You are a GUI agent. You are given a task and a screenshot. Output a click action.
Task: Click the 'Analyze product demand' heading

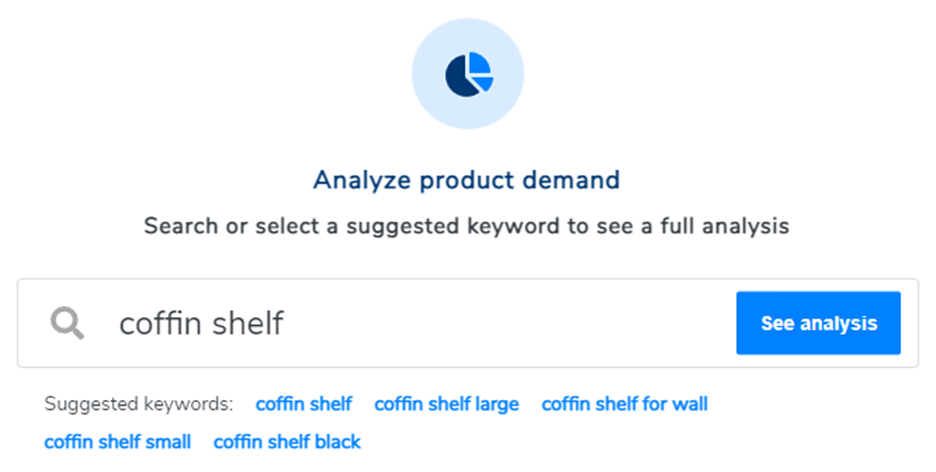(x=467, y=180)
